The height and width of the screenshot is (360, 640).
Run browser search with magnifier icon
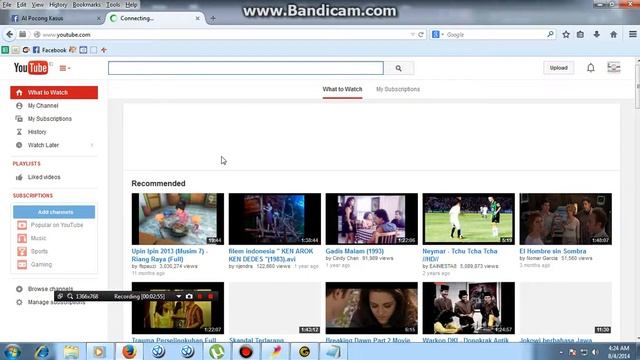coord(550,35)
